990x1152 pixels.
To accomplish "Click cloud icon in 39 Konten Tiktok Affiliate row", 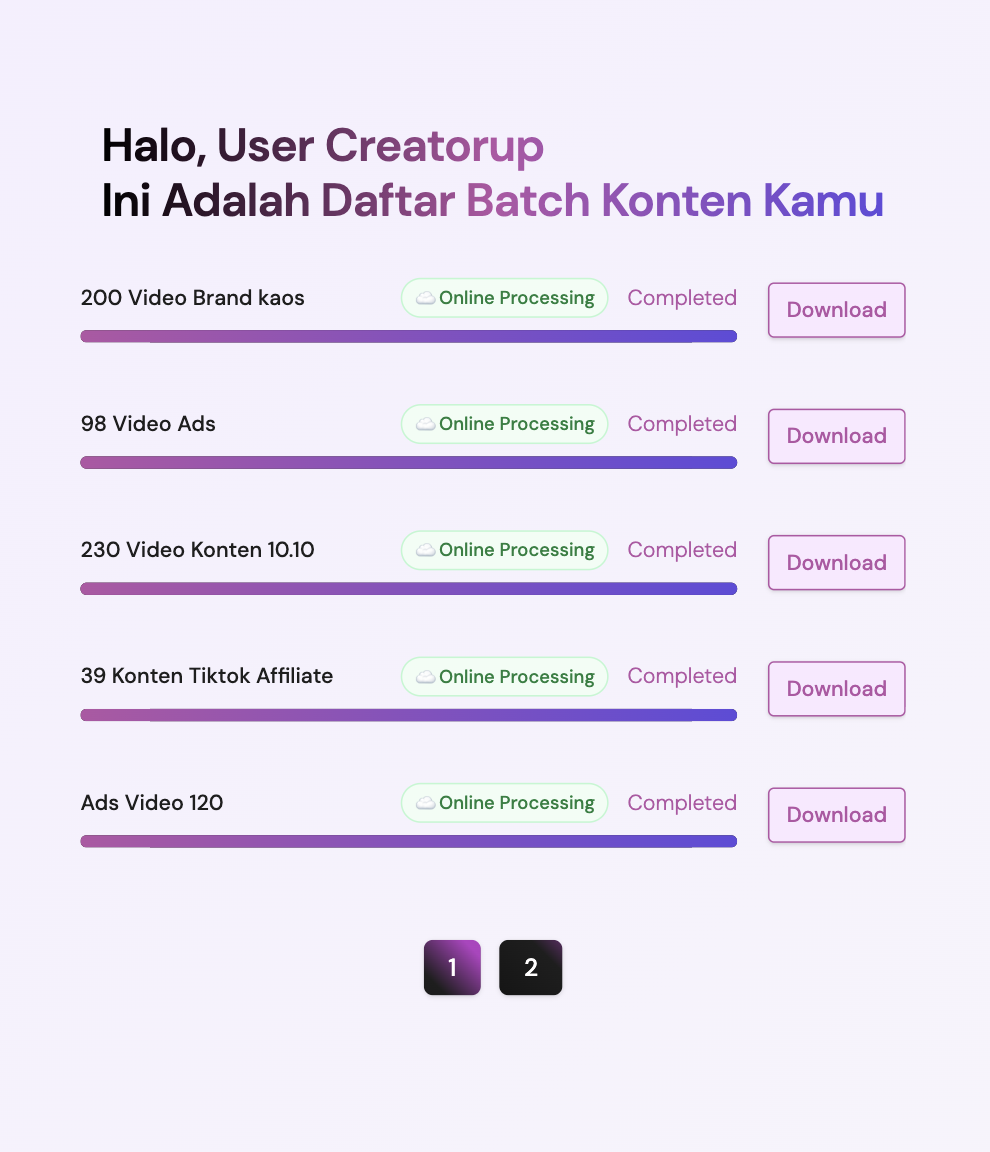I will (x=425, y=677).
